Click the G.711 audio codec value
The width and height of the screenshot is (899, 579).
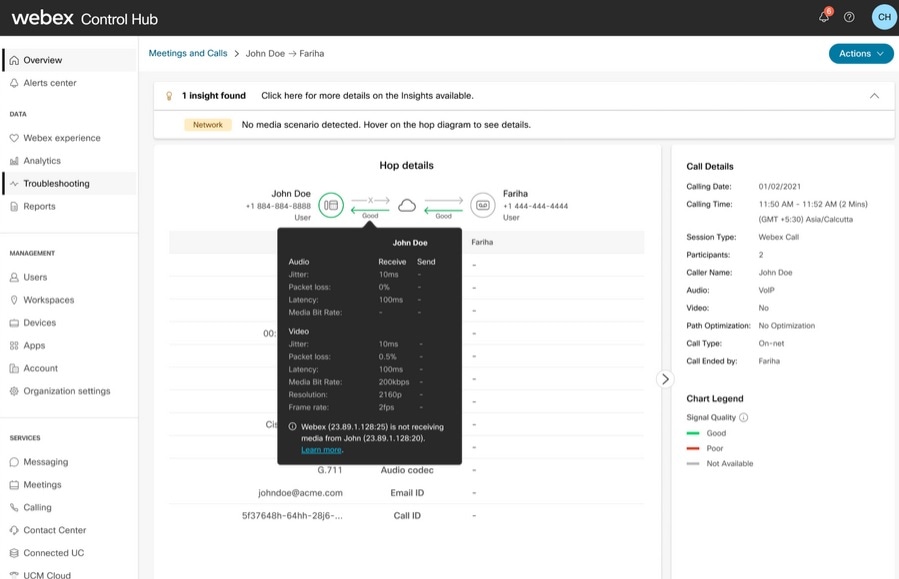[330, 470]
